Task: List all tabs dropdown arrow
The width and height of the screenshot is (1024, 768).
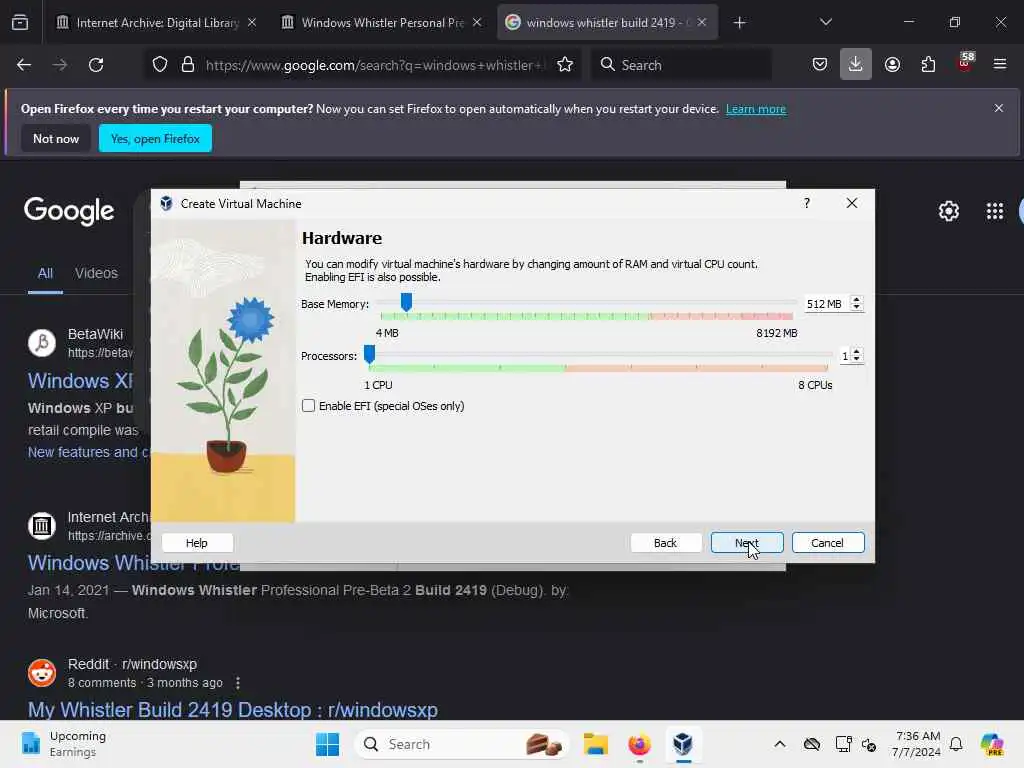Action: tap(825, 22)
